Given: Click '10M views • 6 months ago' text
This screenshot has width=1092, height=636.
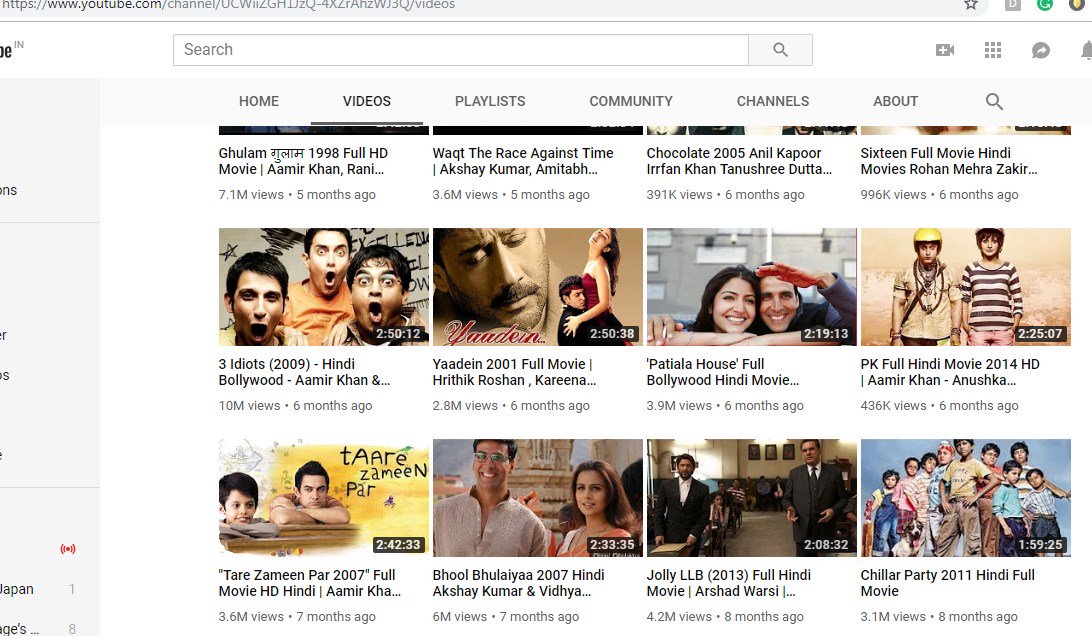Looking at the screenshot, I should 295,406.
